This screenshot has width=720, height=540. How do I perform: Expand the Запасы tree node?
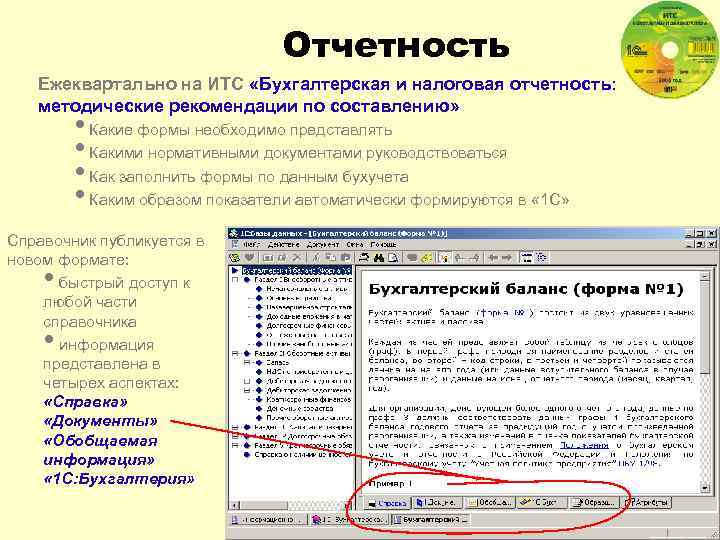tap(247, 363)
